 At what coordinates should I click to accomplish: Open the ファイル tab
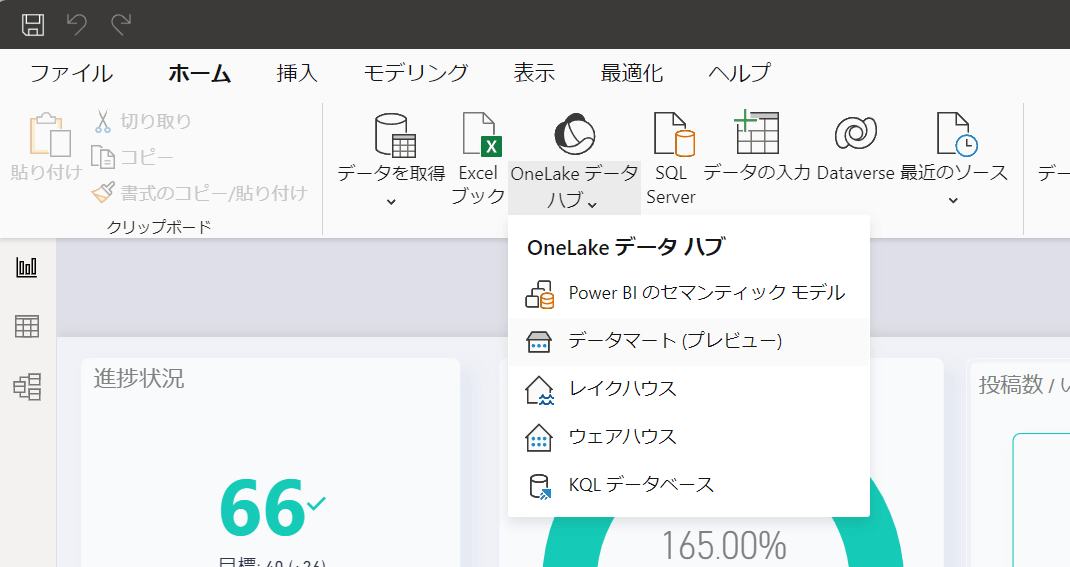pyautogui.click(x=72, y=73)
